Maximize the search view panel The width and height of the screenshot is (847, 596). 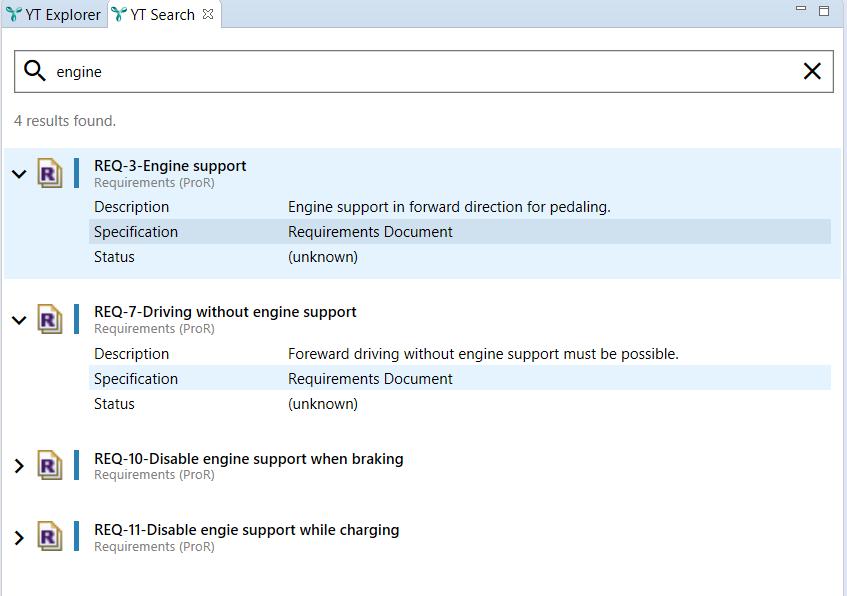click(x=824, y=11)
